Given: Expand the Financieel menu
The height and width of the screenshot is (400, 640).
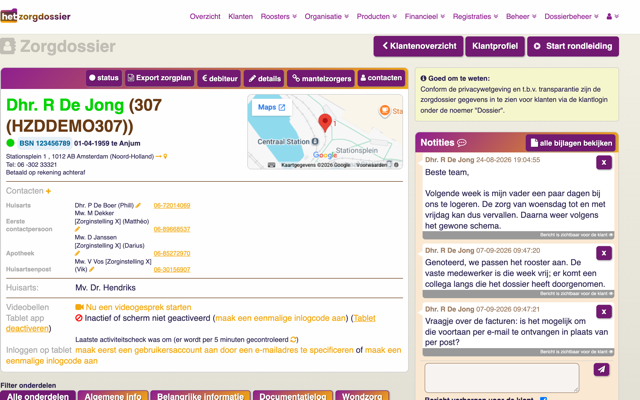Looking at the screenshot, I should tap(424, 16).
